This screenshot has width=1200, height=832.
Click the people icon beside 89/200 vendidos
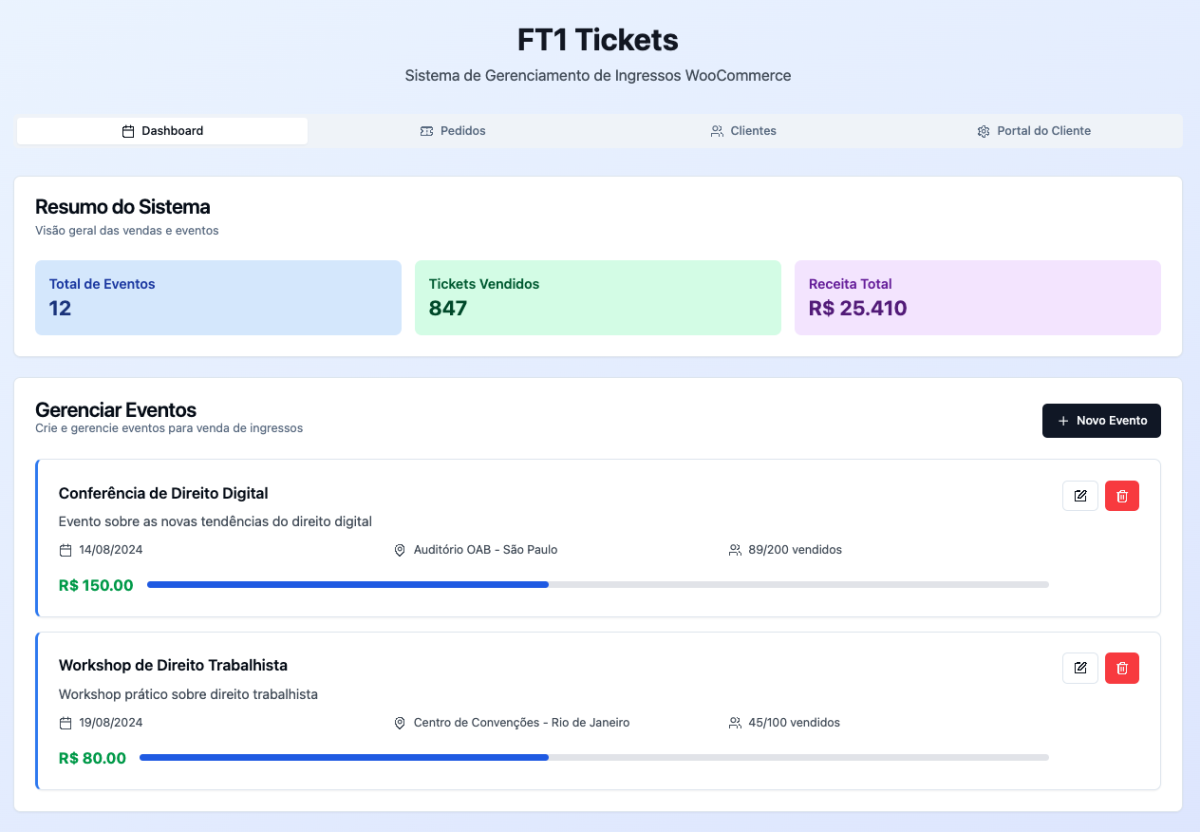coord(735,550)
